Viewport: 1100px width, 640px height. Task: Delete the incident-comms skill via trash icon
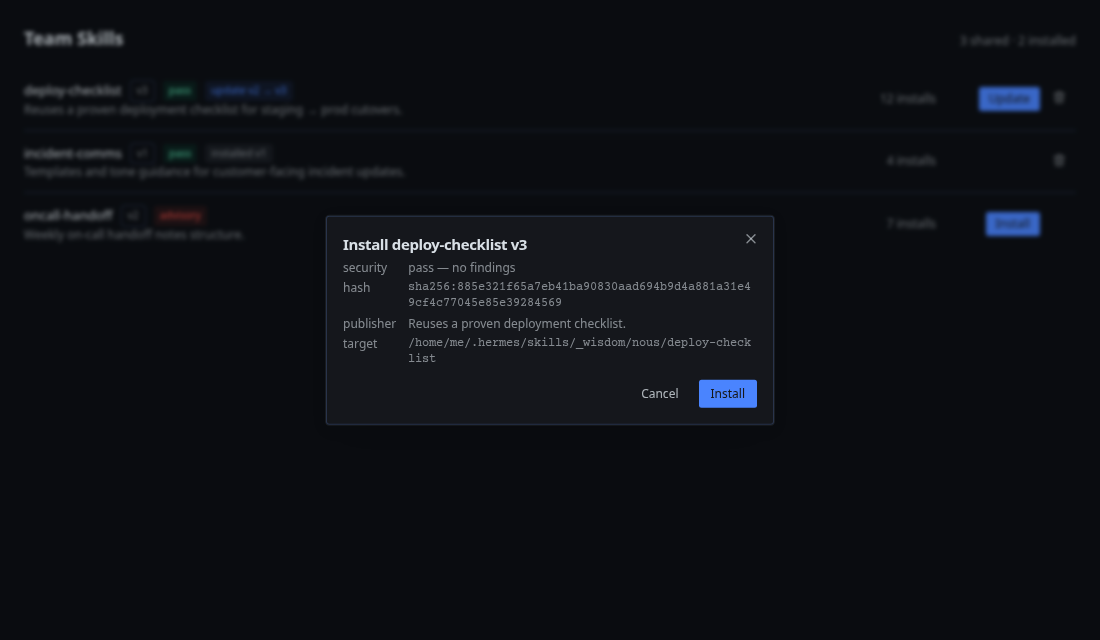coord(1059,161)
